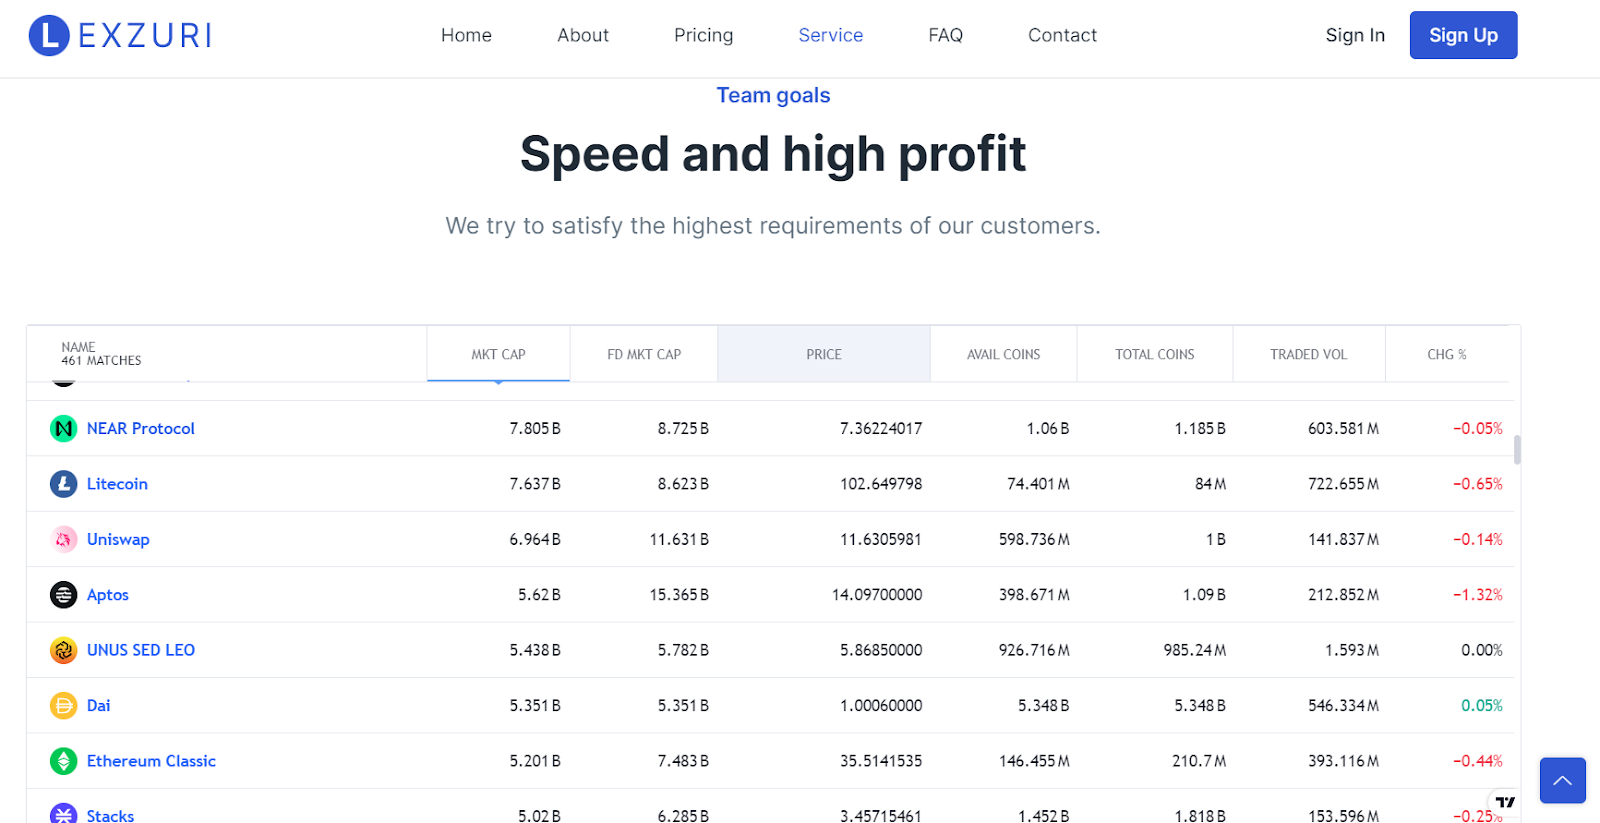Click Aptos price 14.09700000
Screen dimensions: 1600x823
pyautogui.click(x=877, y=595)
